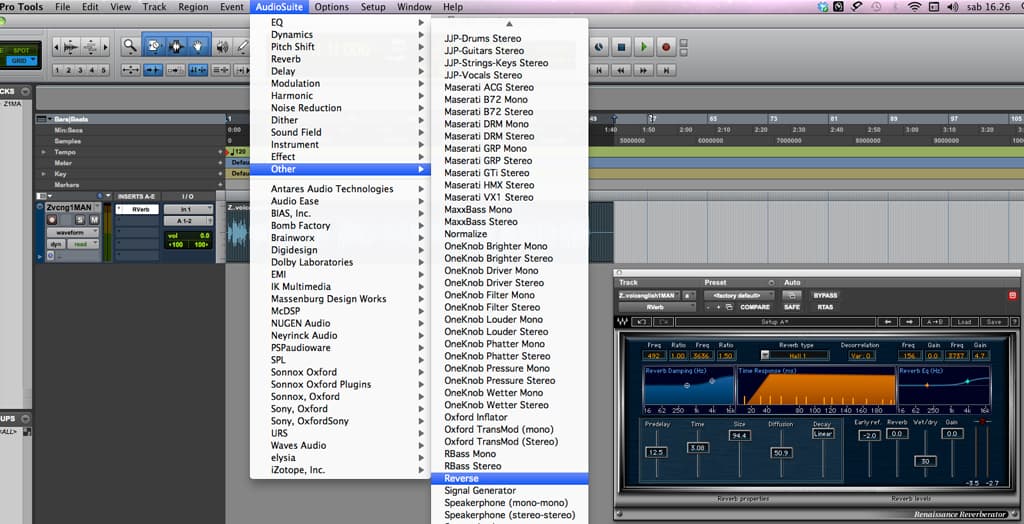Choose the Scrubber speaker tool
Image resolution: width=1024 pixels, height=524 pixels.
point(223,46)
